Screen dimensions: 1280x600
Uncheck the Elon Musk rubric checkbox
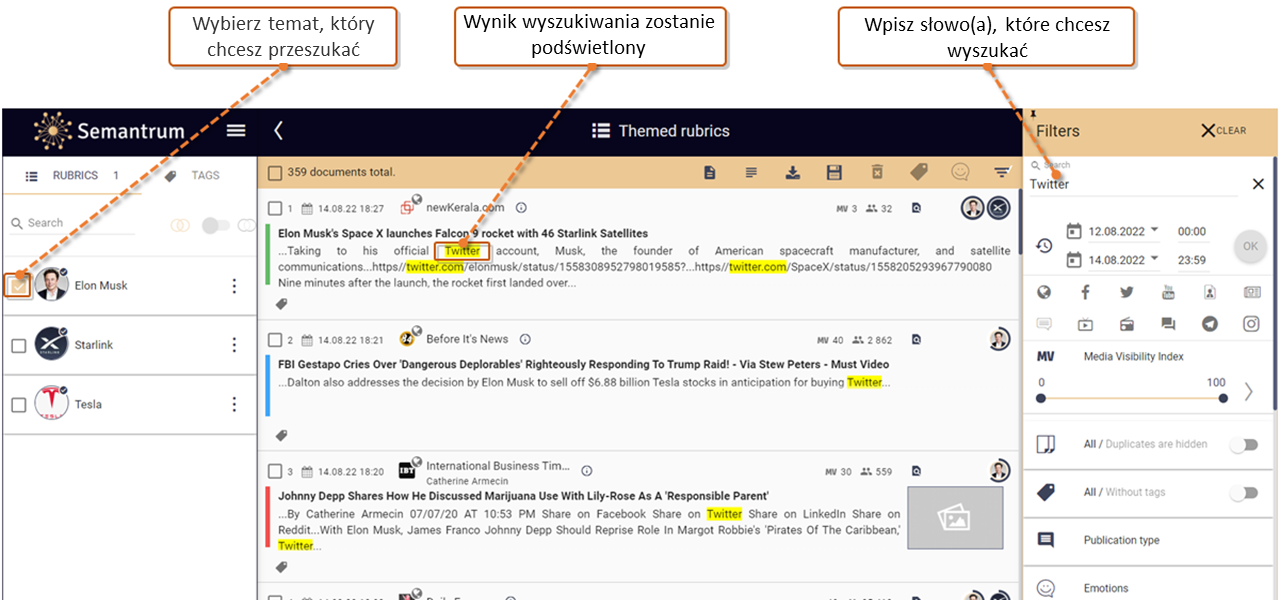pyautogui.click(x=18, y=286)
